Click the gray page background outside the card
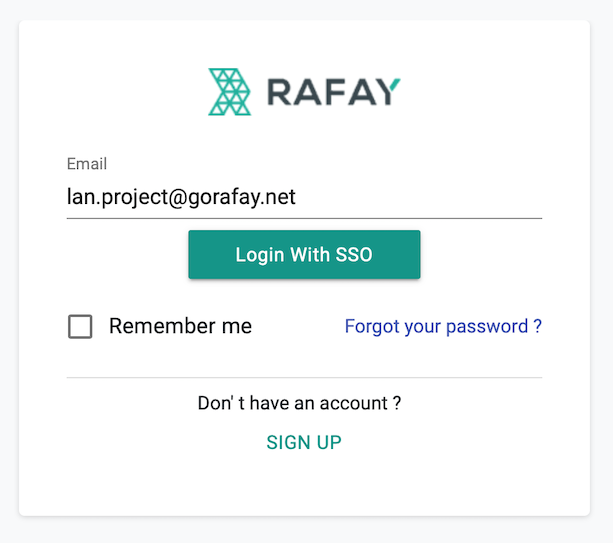 306,530
